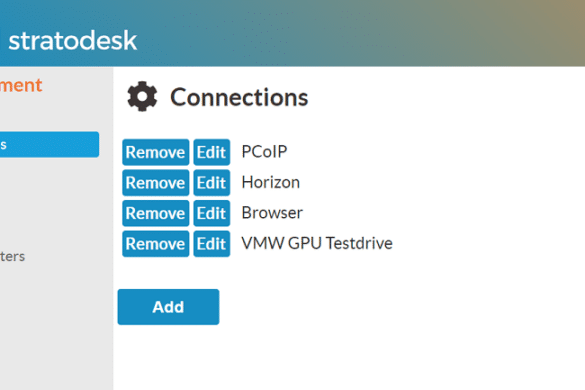Screen dimensions: 585x390
Task: Edit the VMW GPU Testdrive connection
Action: pos(212,244)
